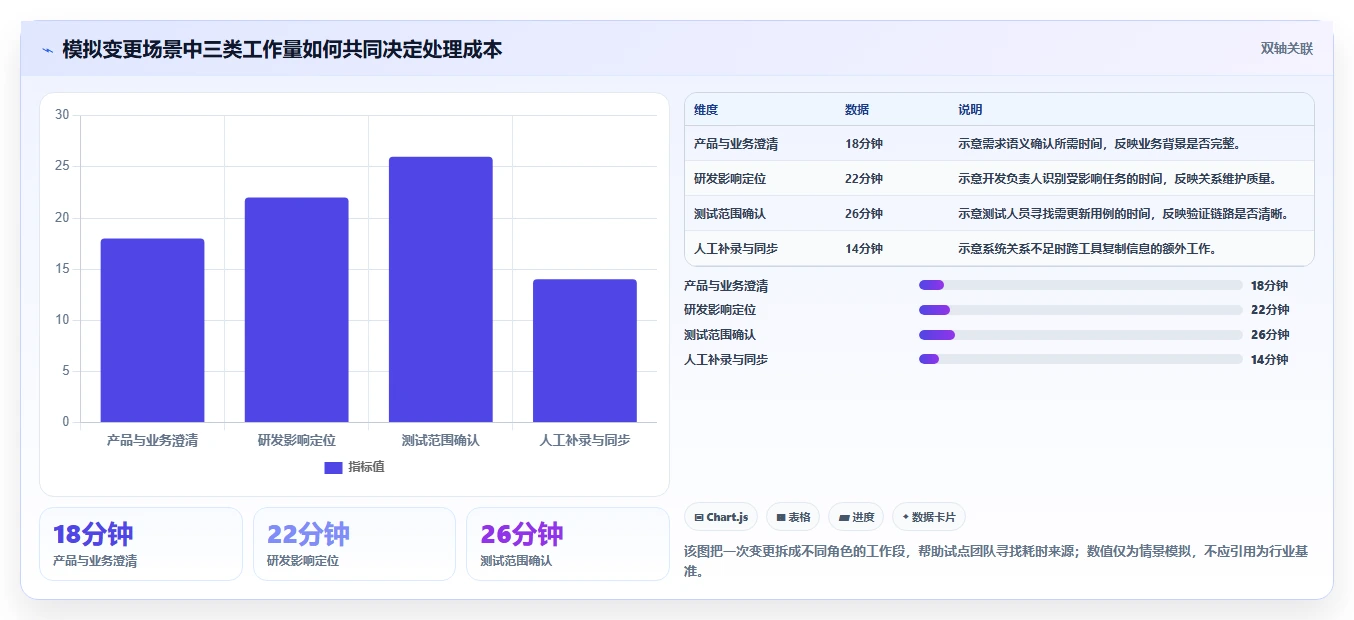Screen dimensions: 1354x620
Task: Click x-axis label 人工补录与同步
Action: (585, 440)
